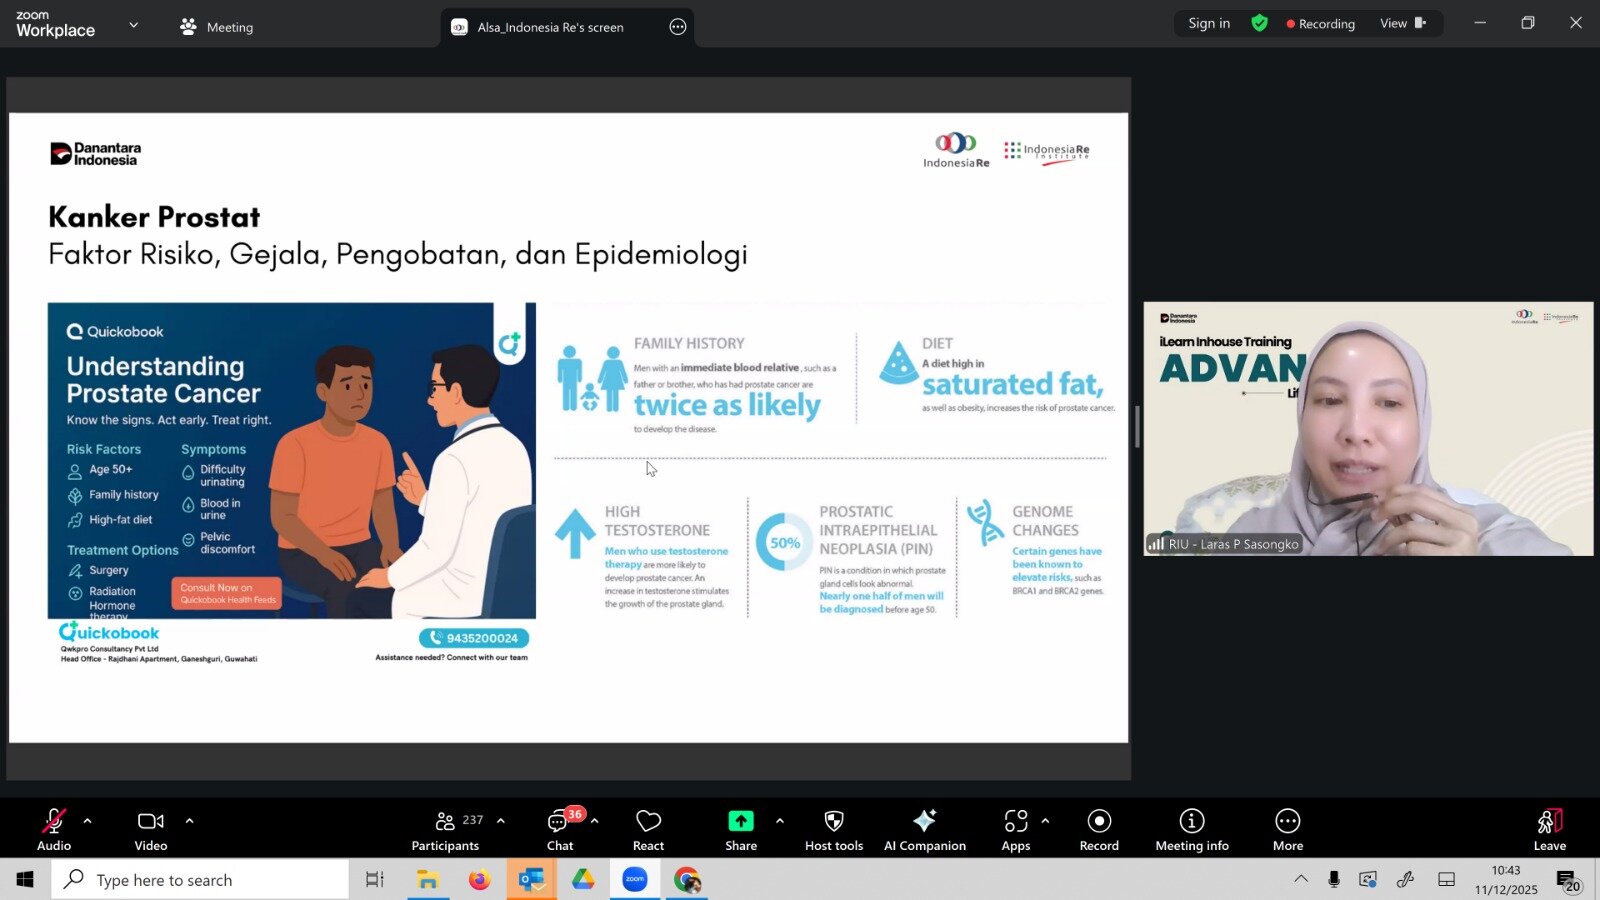Expand audio options arrow beside Audio
1600x900 pixels.
point(88,821)
